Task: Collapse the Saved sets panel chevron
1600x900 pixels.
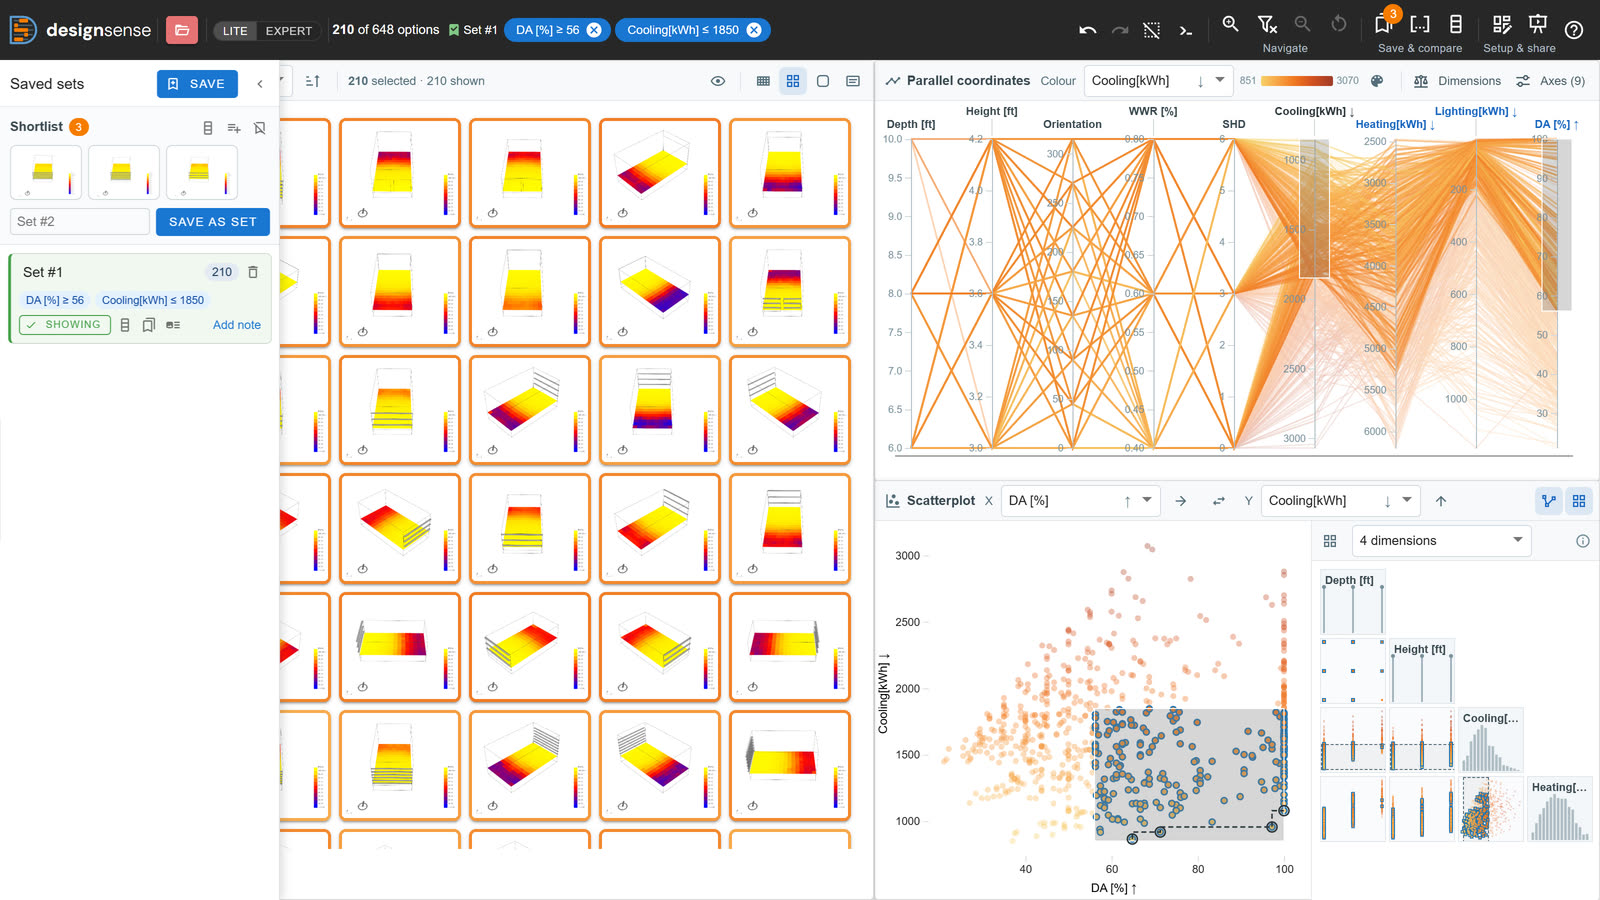Action: (x=260, y=84)
